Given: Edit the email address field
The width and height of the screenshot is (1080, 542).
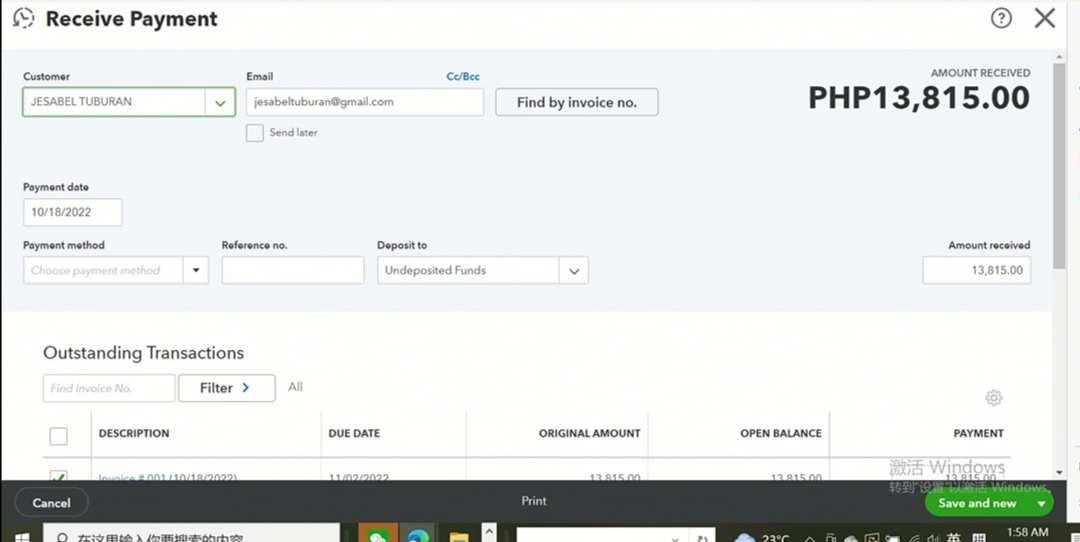Looking at the screenshot, I should pos(365,102).
